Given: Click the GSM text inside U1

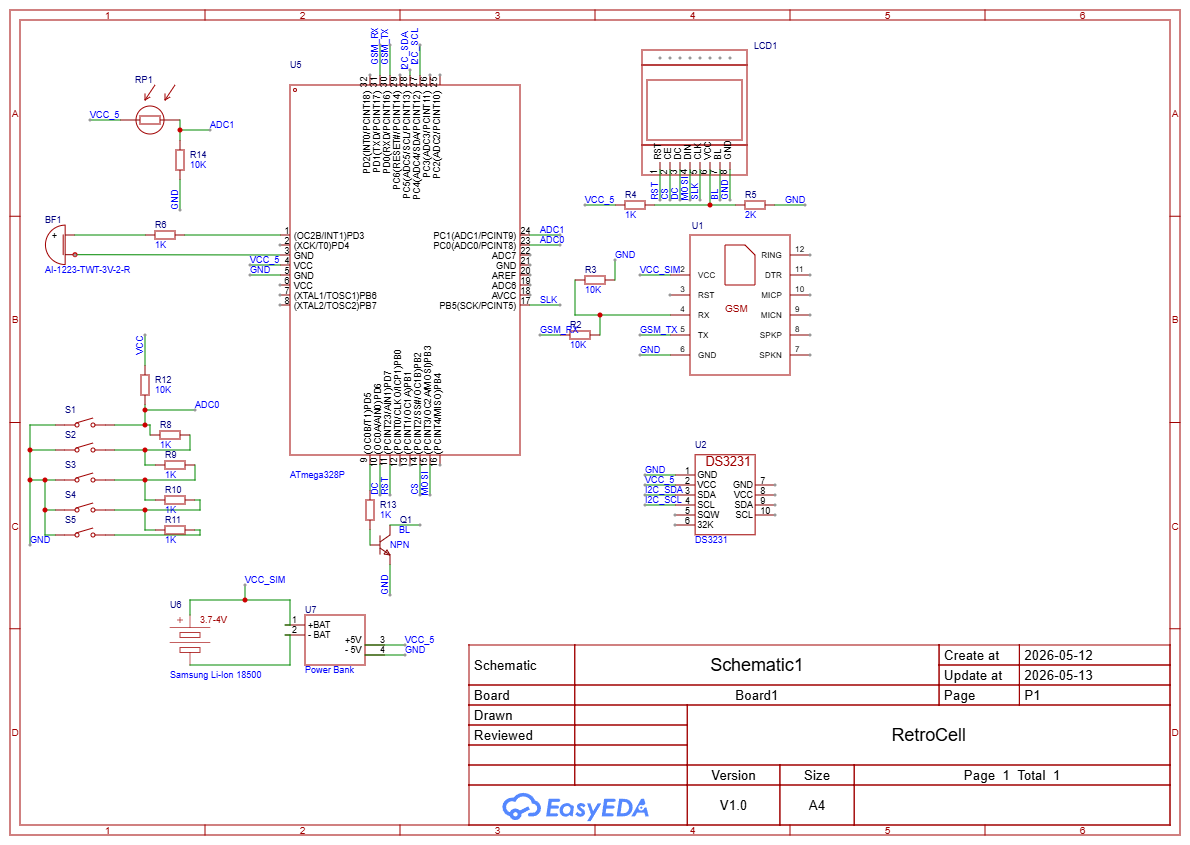Looking at the screenshot, I should tap(736, 309).
